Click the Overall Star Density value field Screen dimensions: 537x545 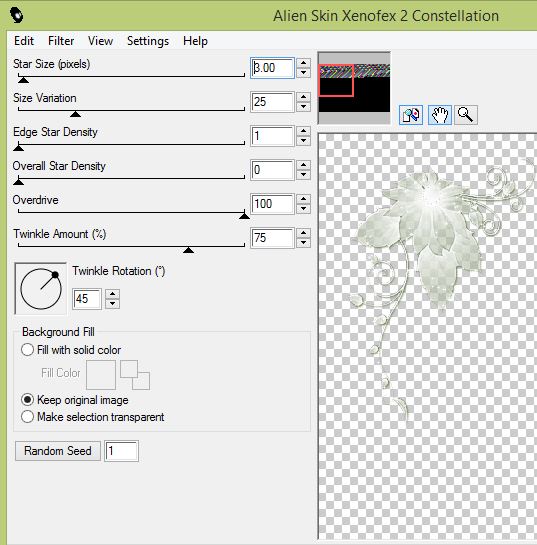272,170
